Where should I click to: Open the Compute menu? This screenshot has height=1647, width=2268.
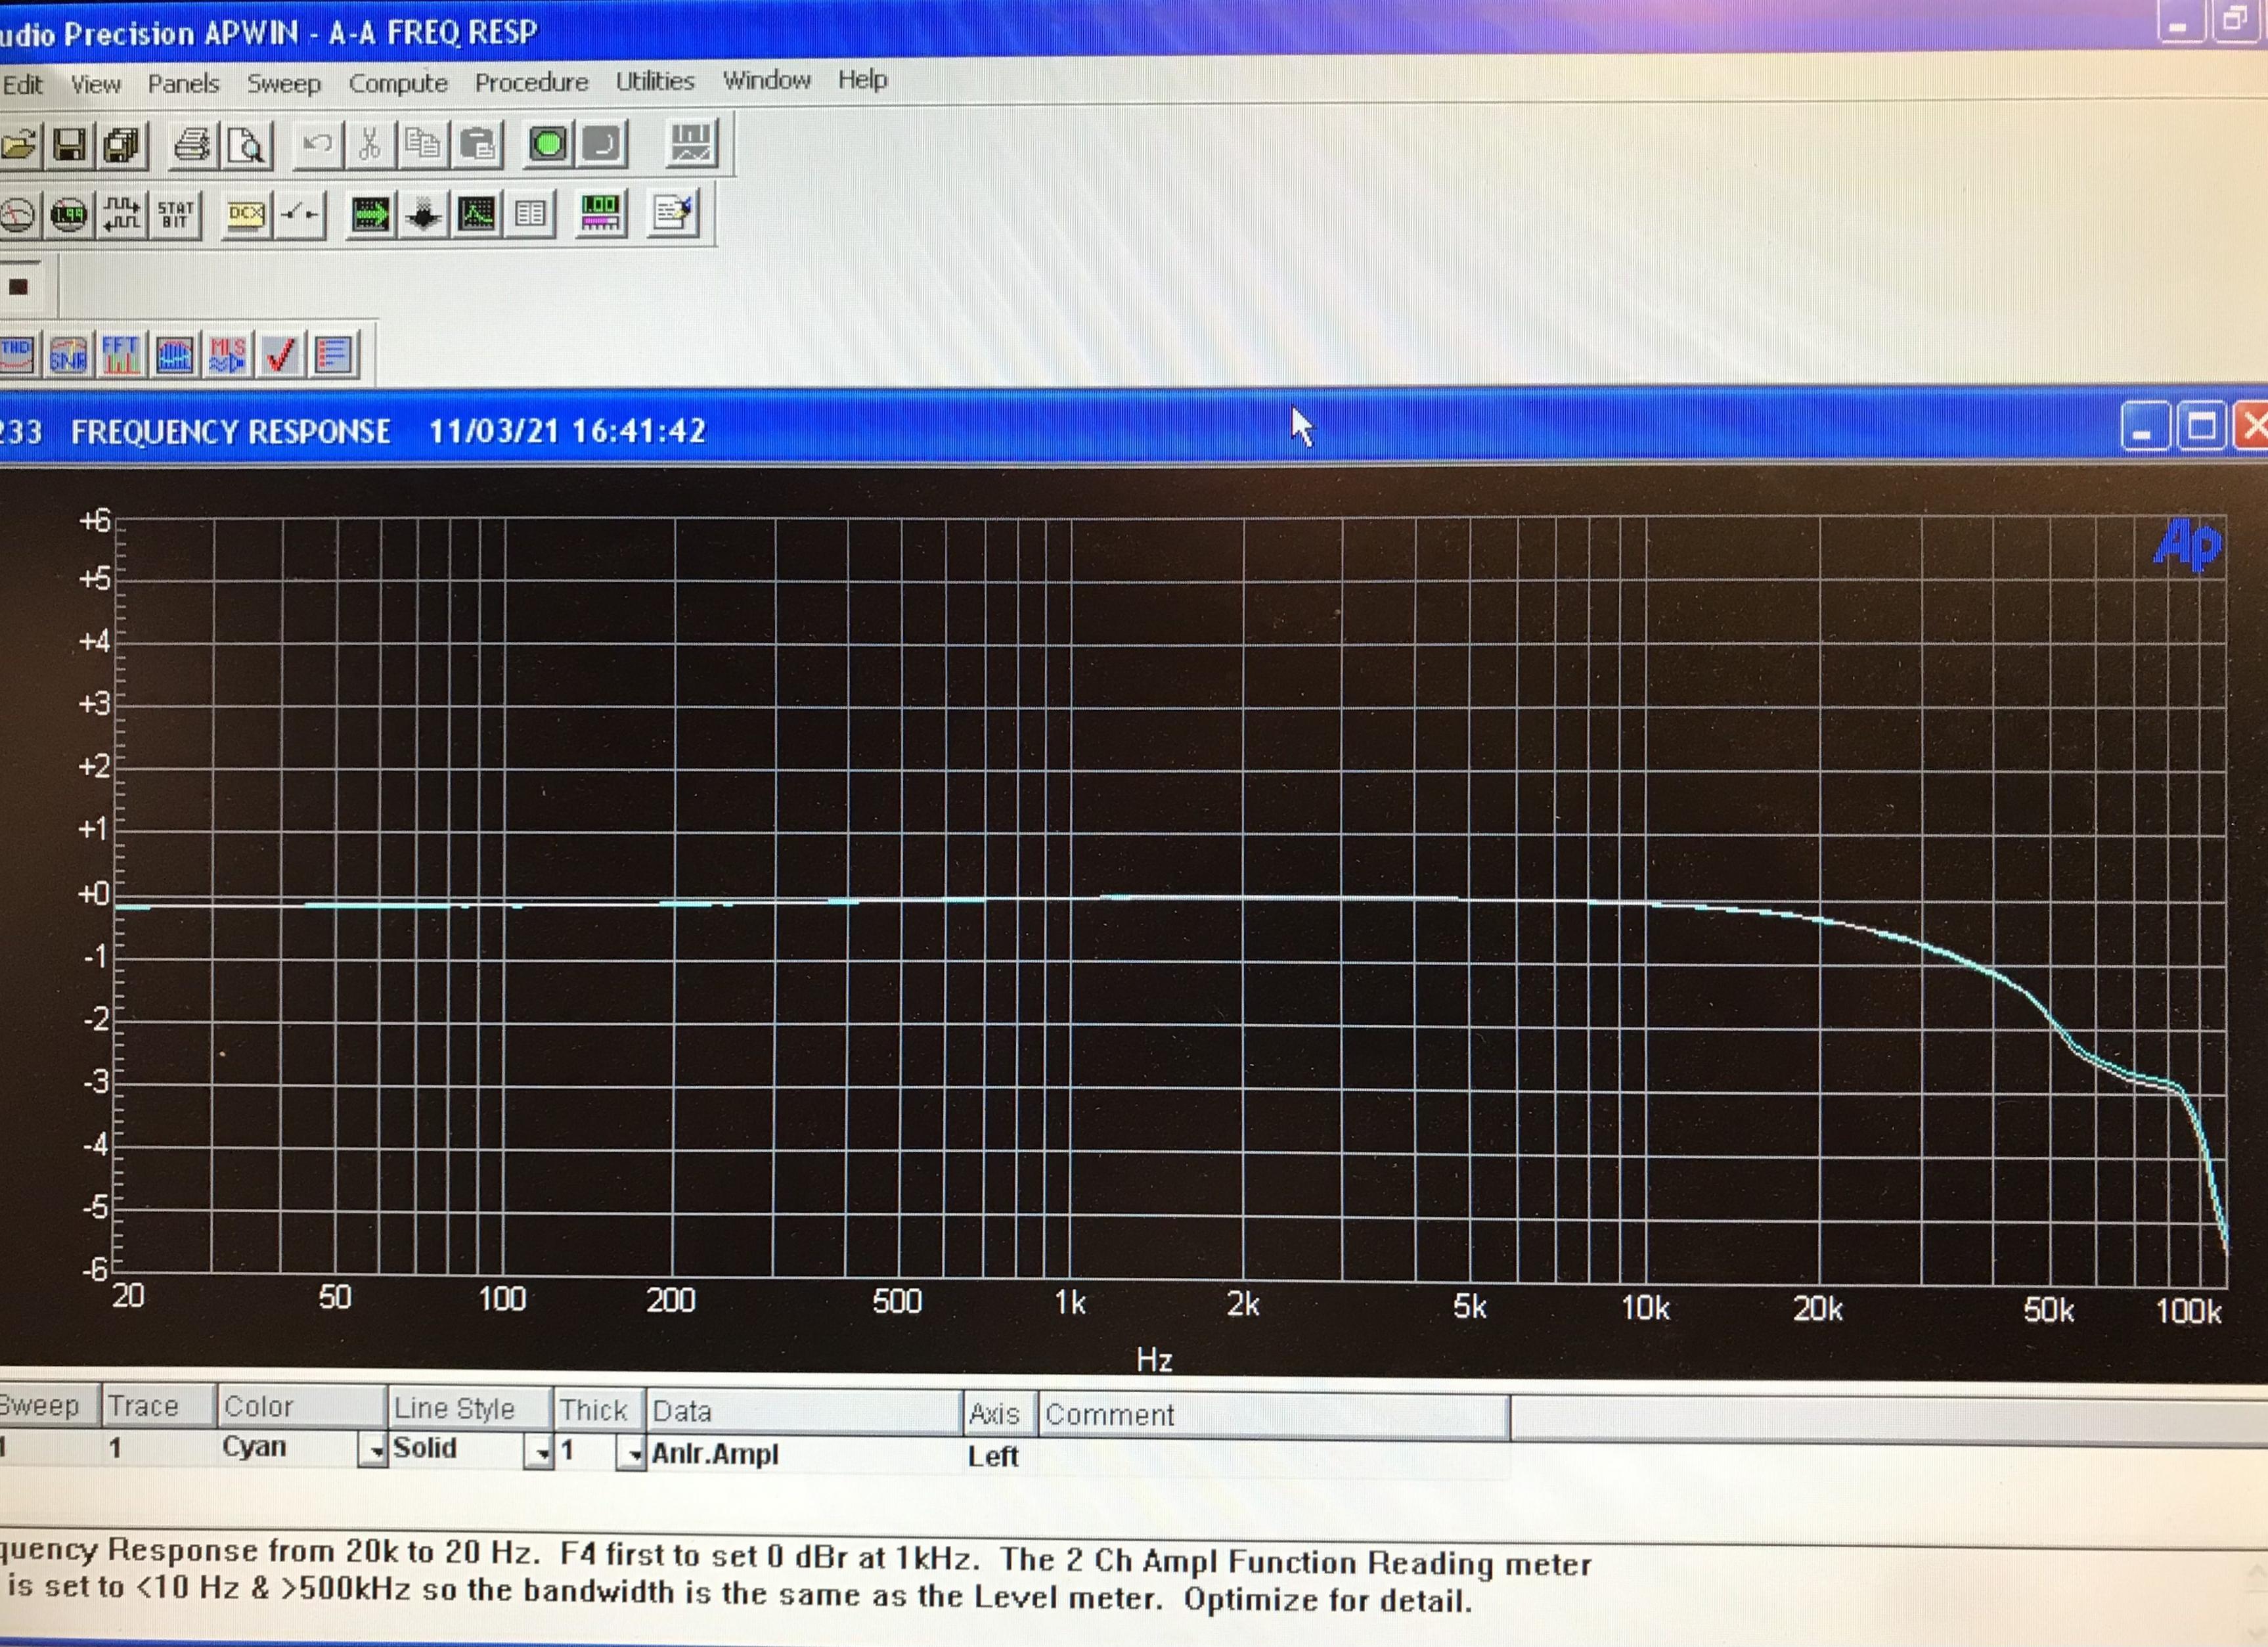(x=398, y=82)
